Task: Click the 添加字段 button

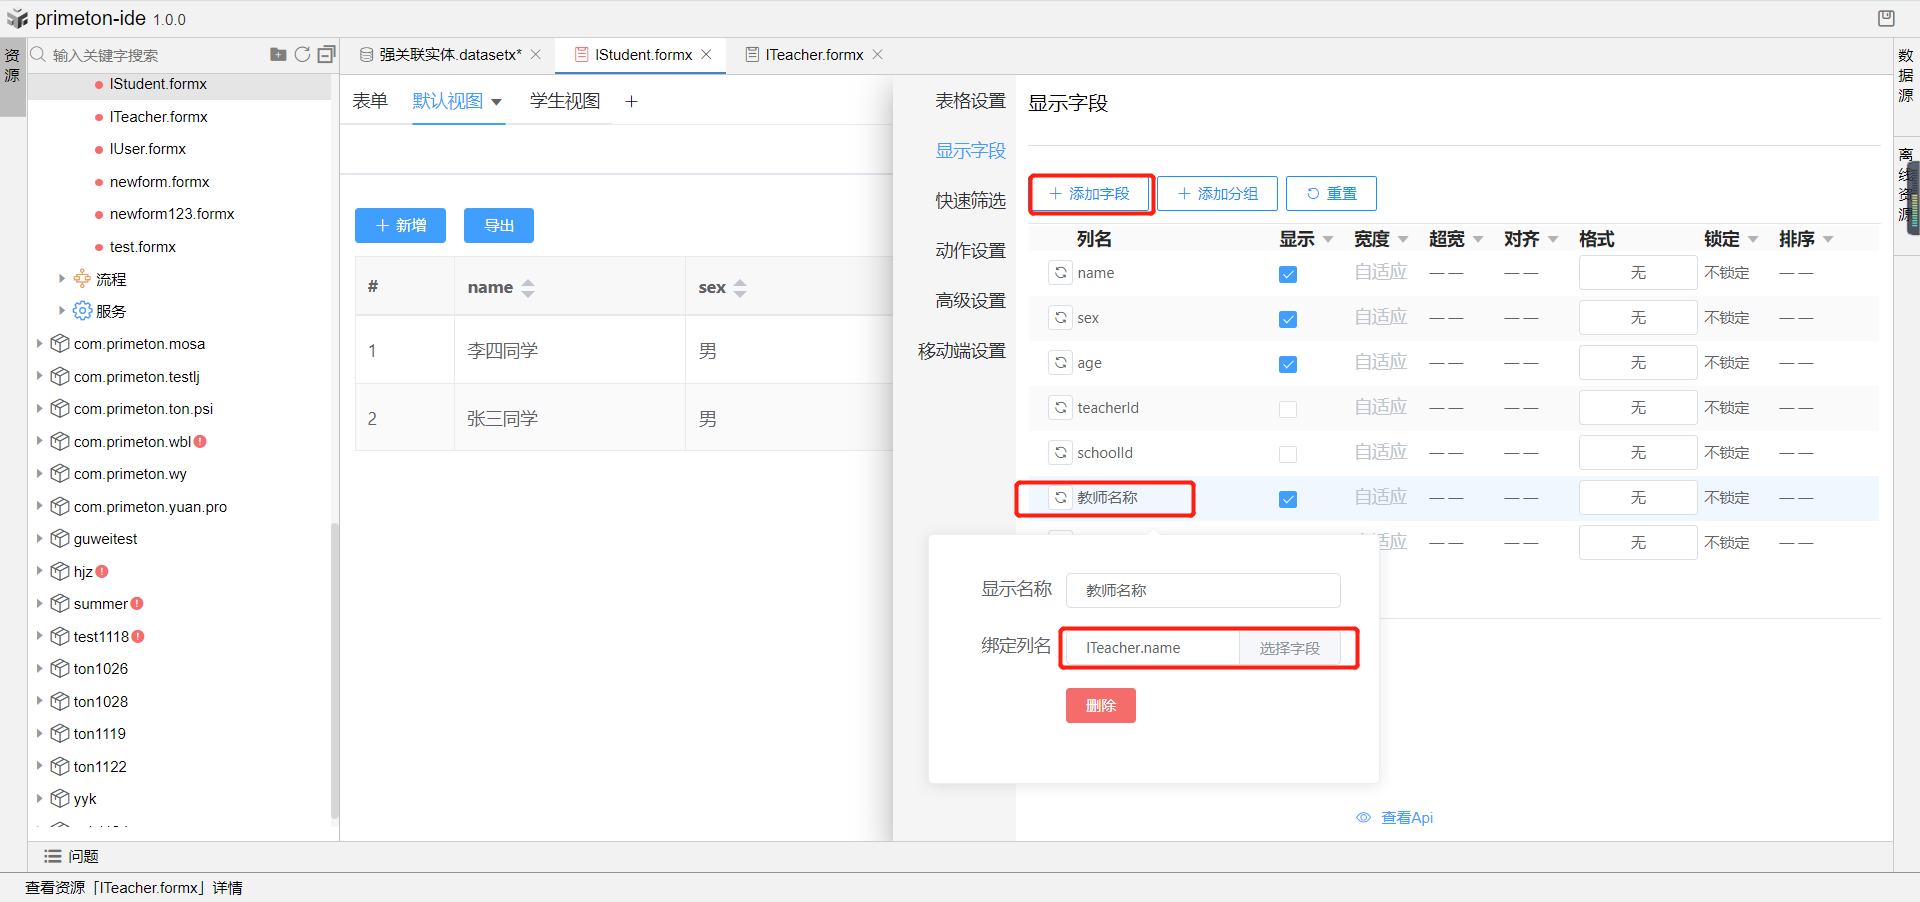Action: [x=1090, y=193]
